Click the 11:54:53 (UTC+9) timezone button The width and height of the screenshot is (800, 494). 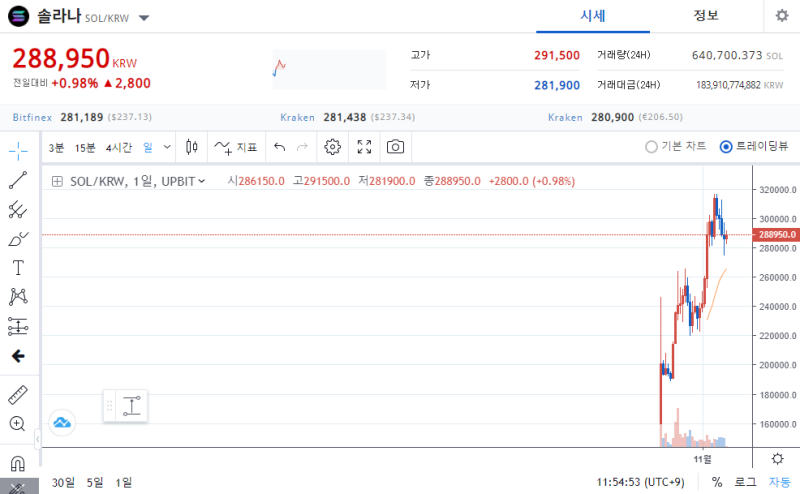(640, 482)
